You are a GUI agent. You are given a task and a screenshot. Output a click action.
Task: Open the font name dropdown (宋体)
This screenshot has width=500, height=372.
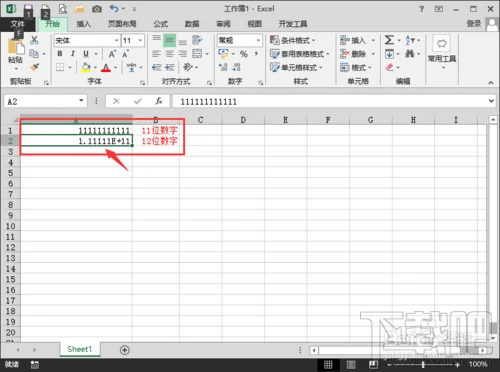[116, 40]
